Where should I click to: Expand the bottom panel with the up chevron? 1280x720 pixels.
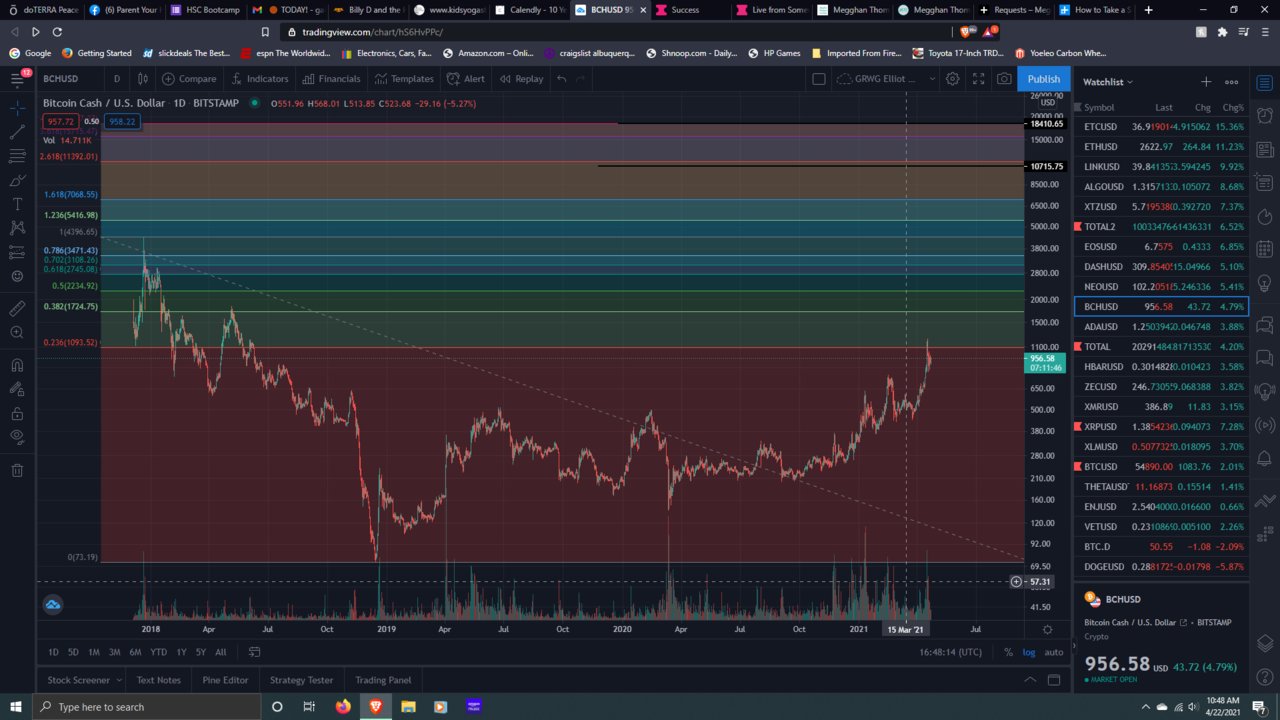coord(1030,680)
